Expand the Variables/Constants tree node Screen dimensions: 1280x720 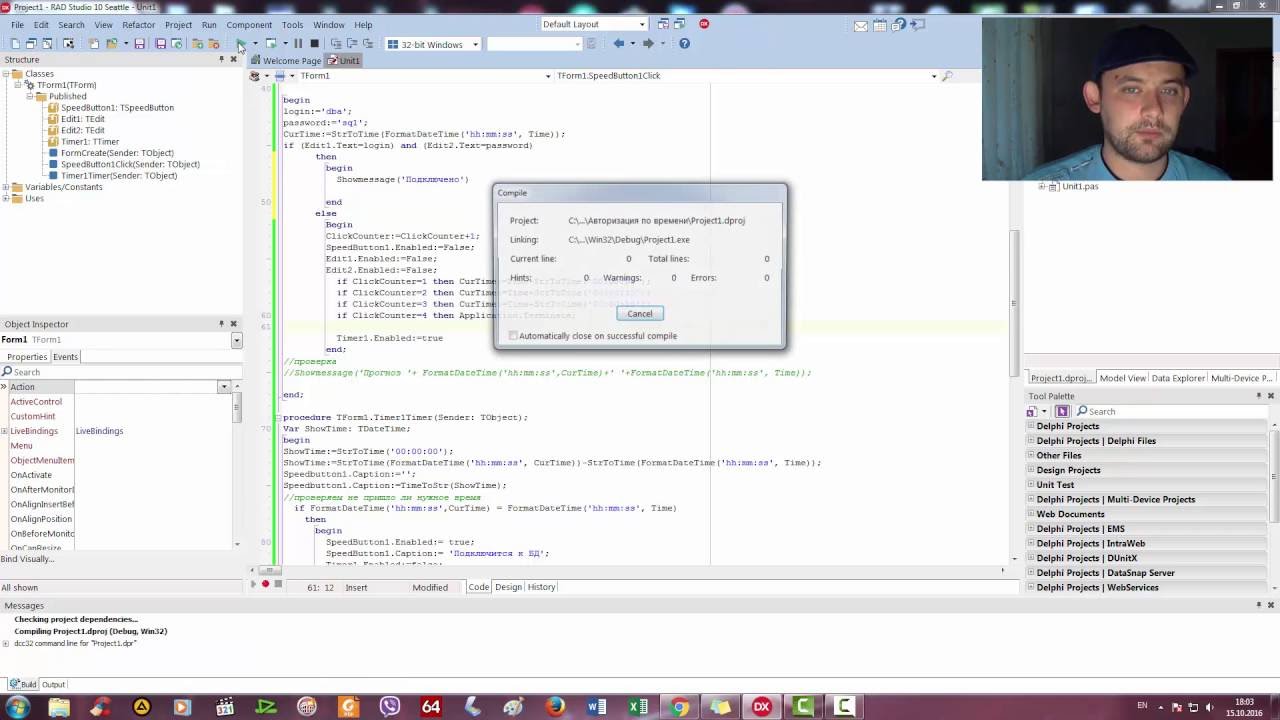6,187
